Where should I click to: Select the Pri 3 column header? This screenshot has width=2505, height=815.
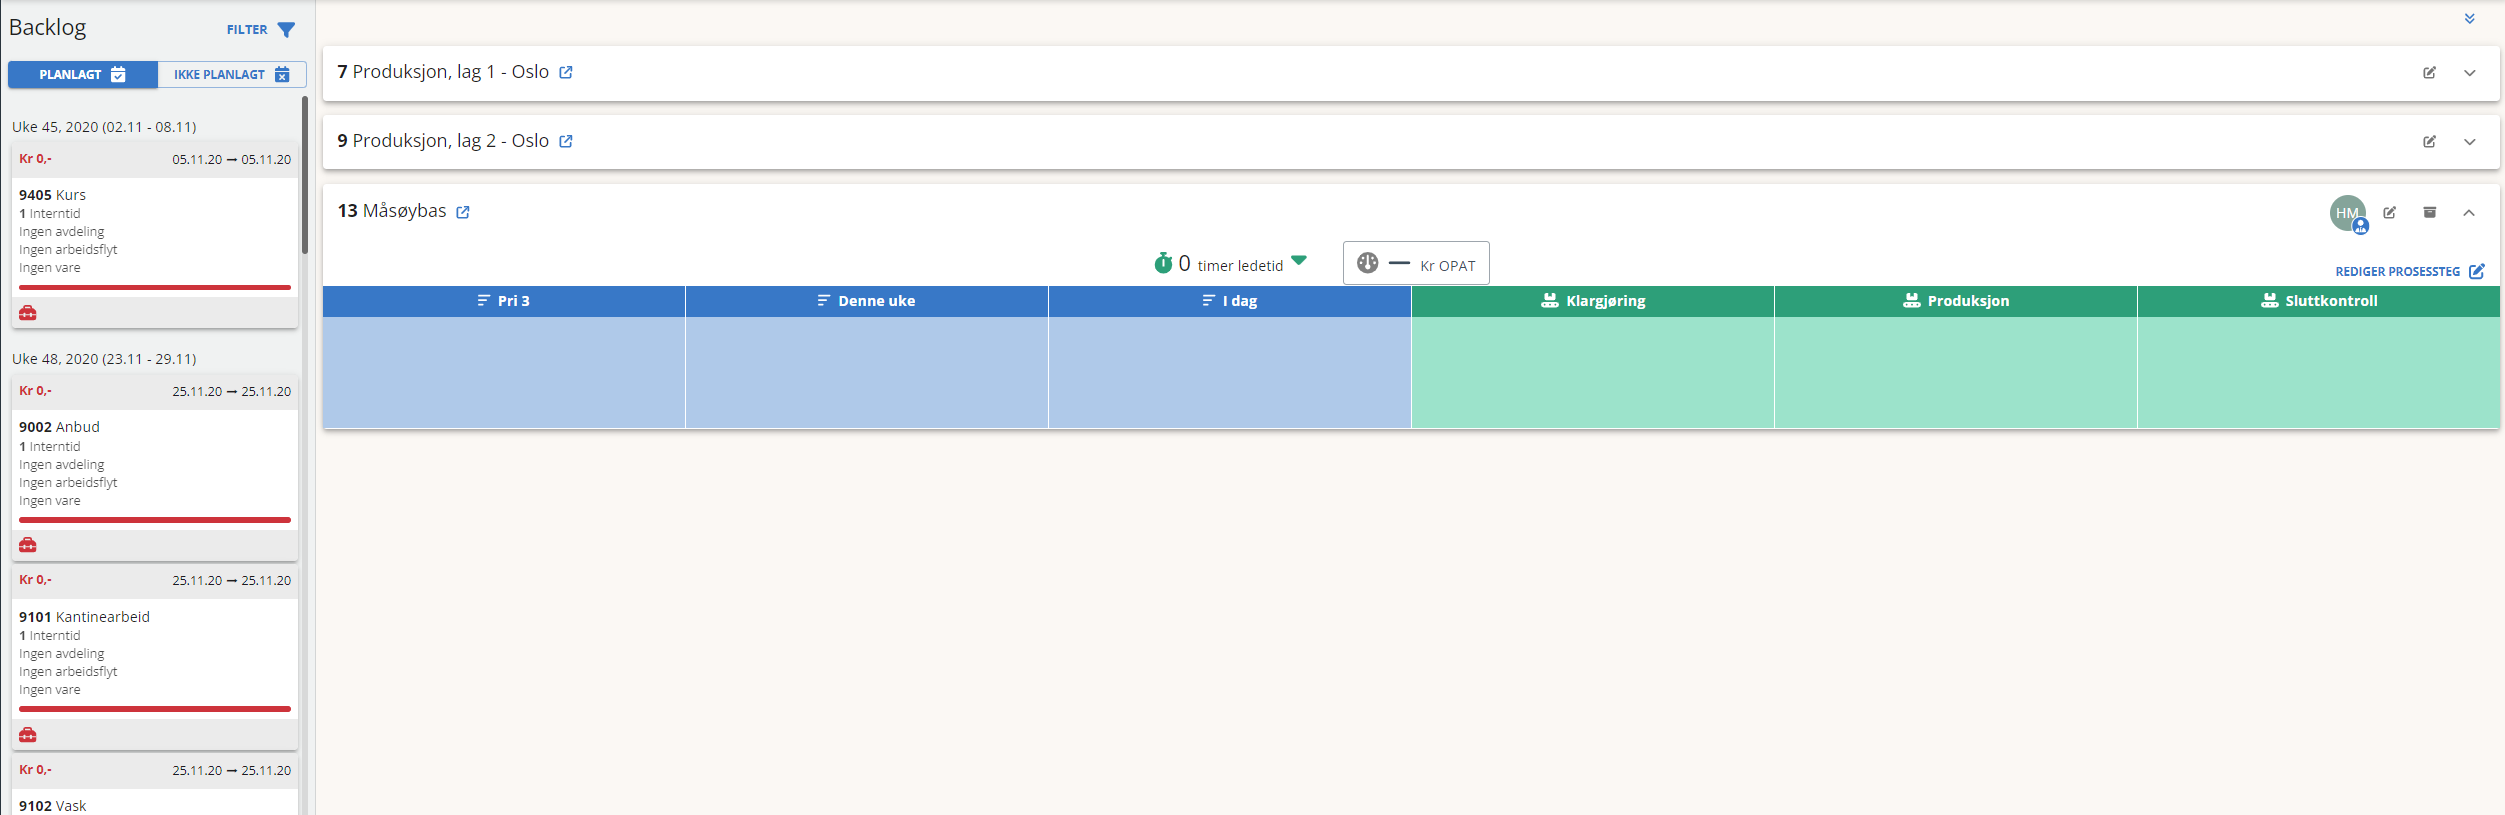(504, 301)
